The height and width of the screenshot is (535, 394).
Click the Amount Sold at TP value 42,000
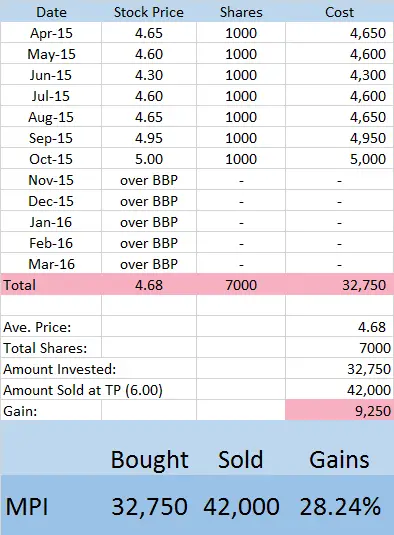[369, 390]
